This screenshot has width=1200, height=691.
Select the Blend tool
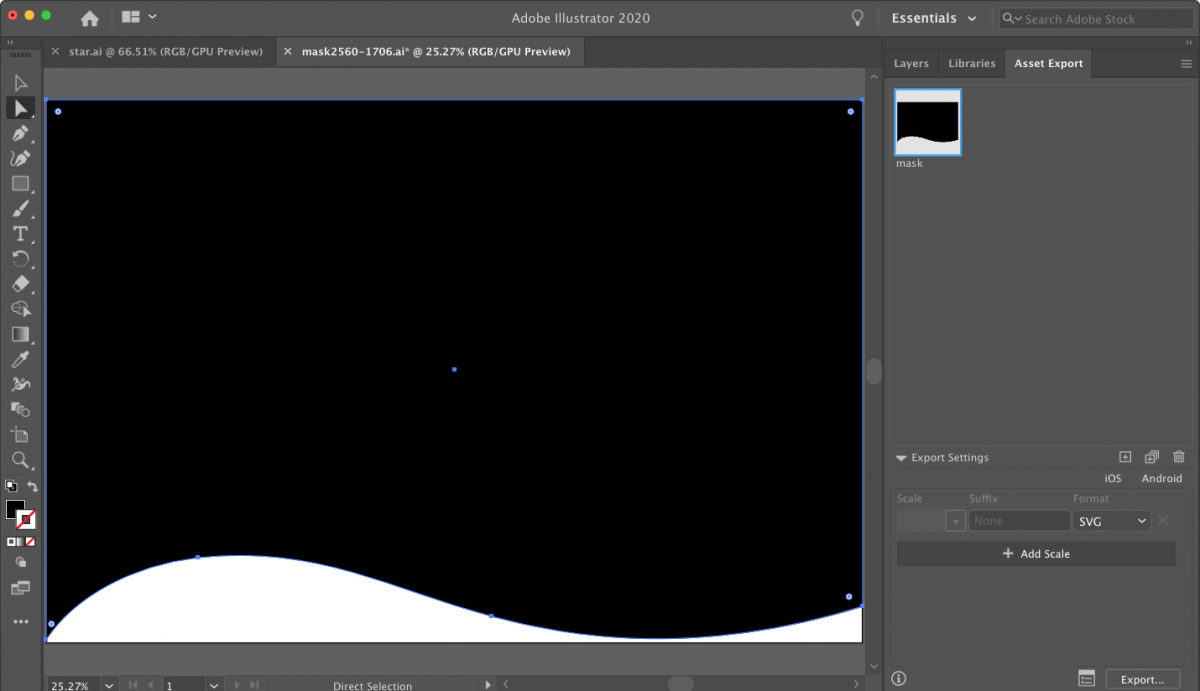pos(20,409)
